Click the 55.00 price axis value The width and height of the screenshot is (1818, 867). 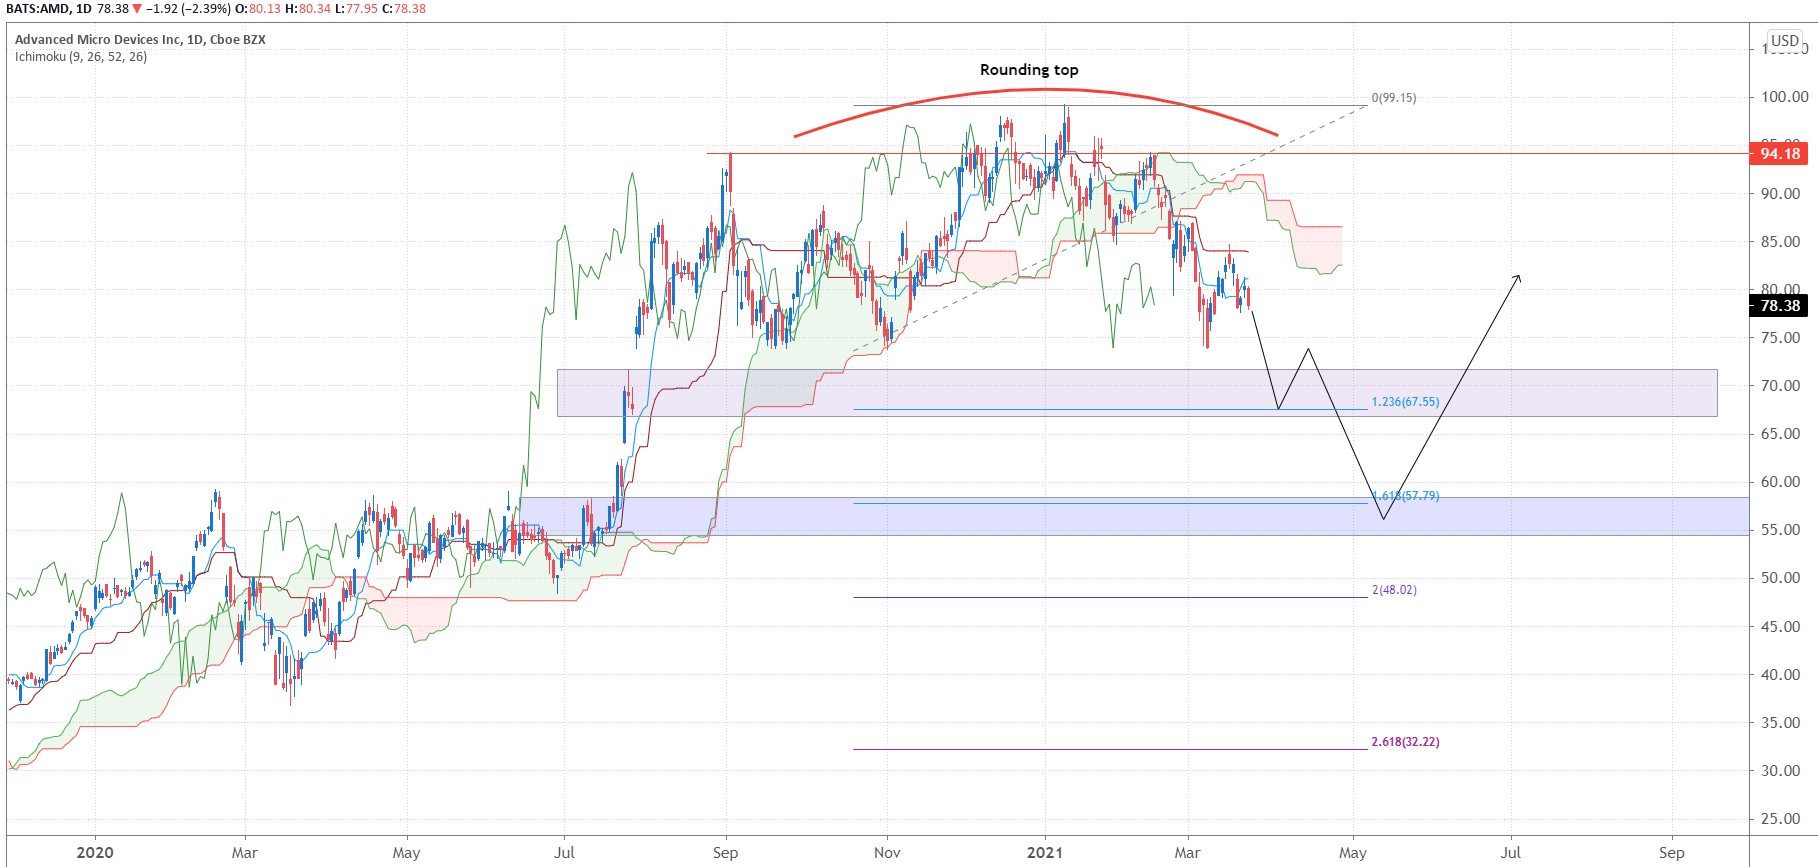point(1781,530)
